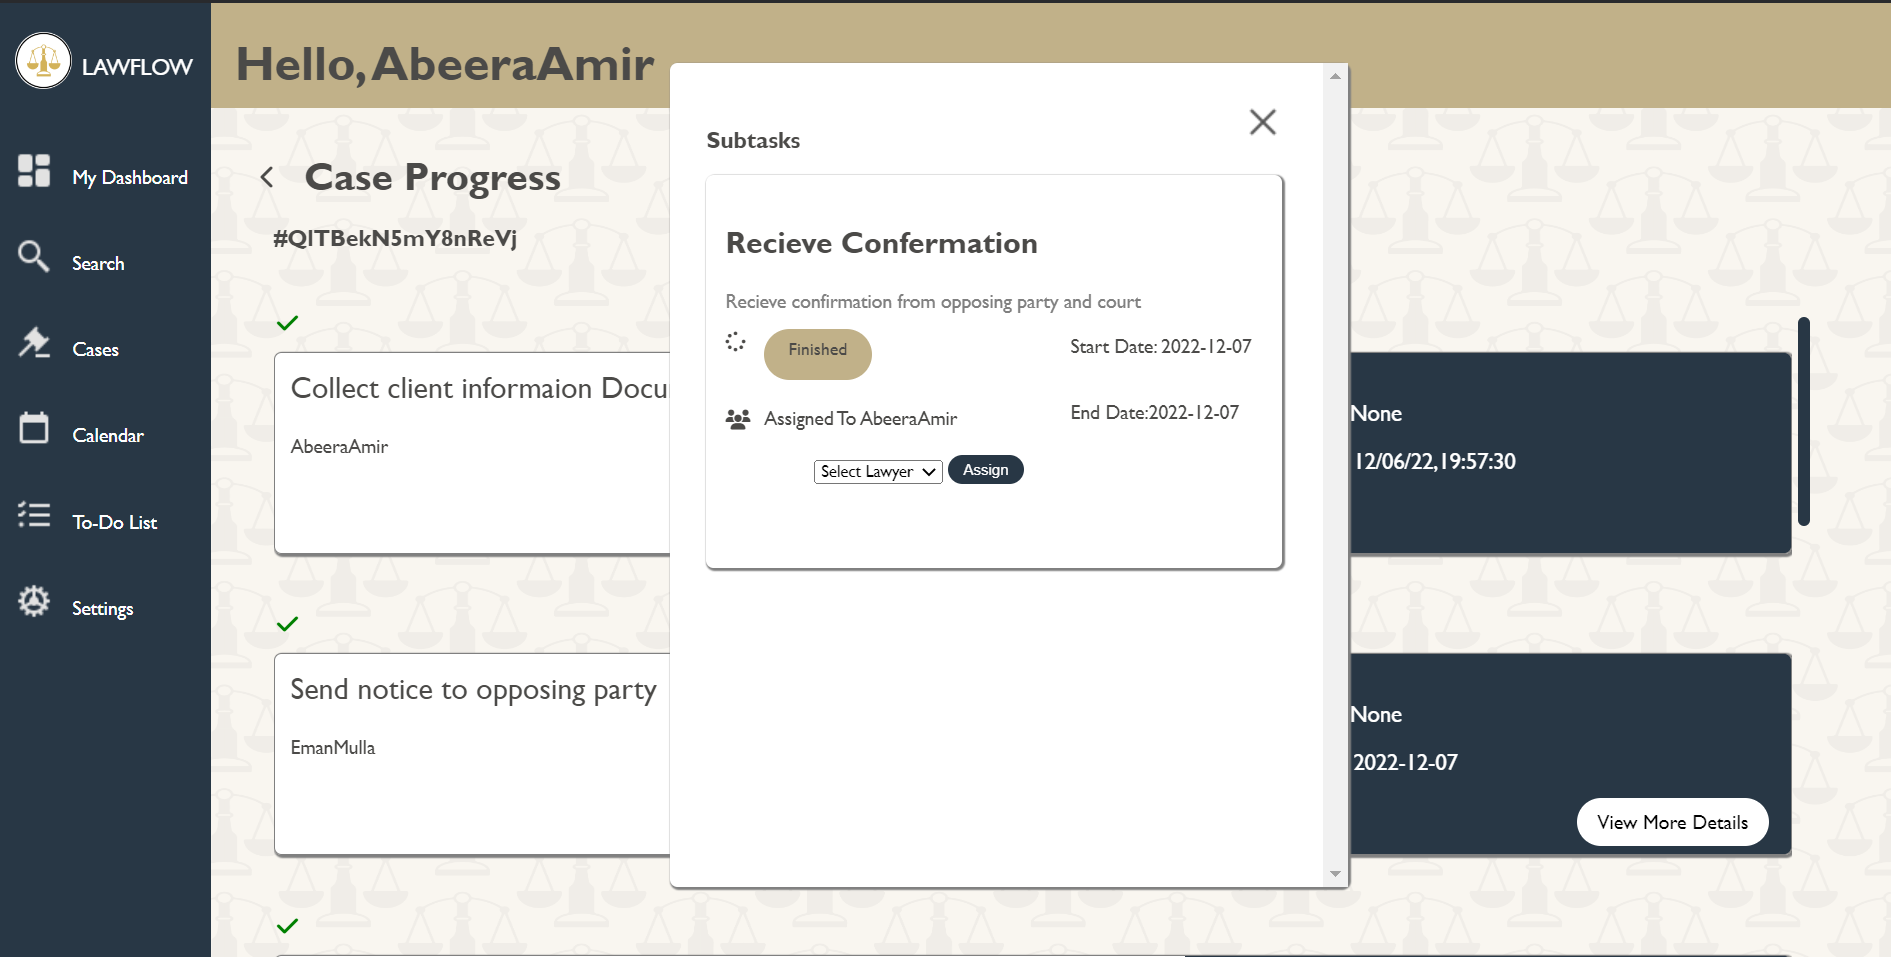Open Settings via the gear icon
This screenshot has height=957, width=1891.
pyautogui.click(x=102, y=607)
